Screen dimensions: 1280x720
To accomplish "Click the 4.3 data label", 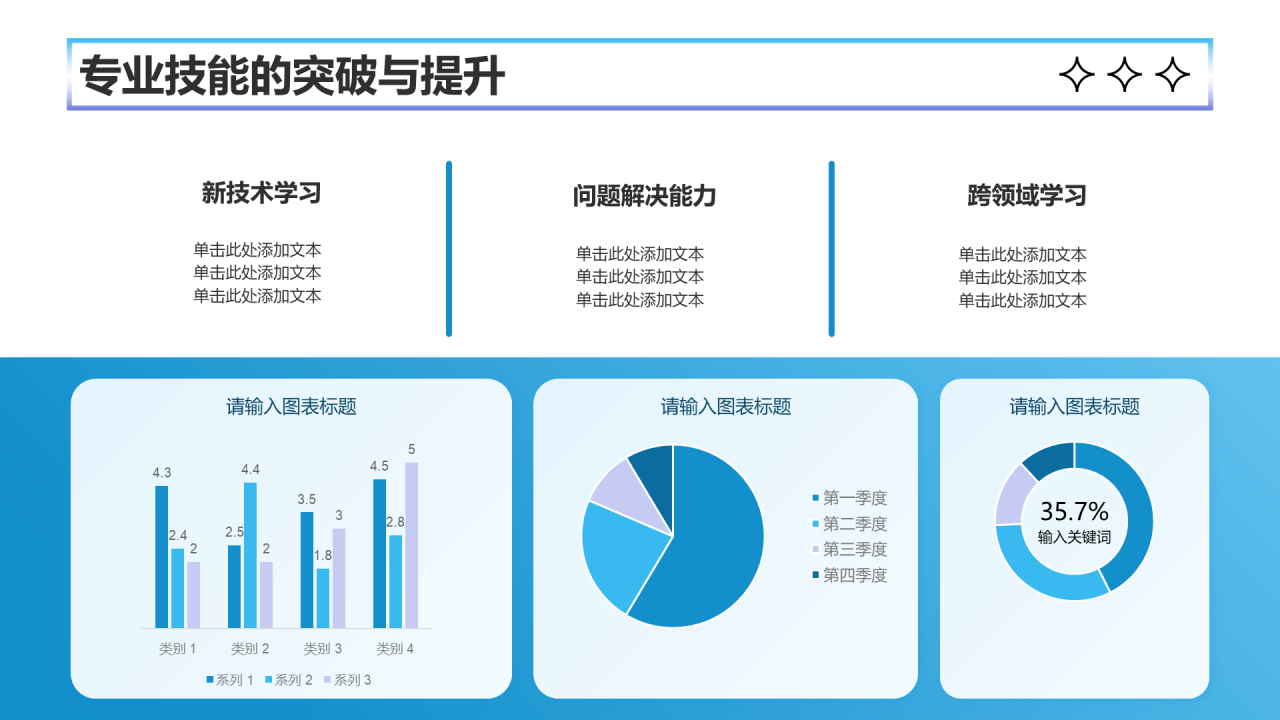I will click(162, 472).
